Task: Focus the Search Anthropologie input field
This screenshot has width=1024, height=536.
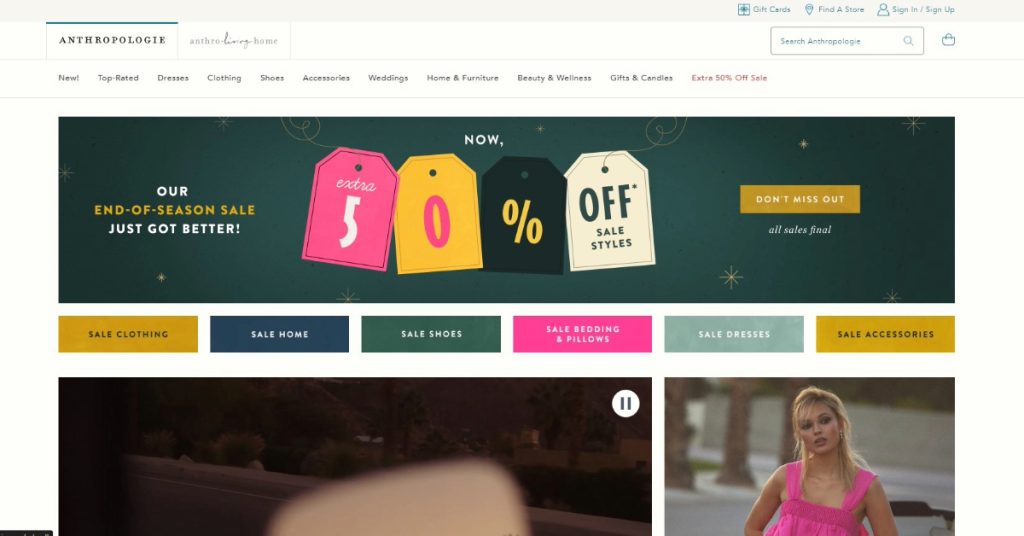Action: (838, 40)
